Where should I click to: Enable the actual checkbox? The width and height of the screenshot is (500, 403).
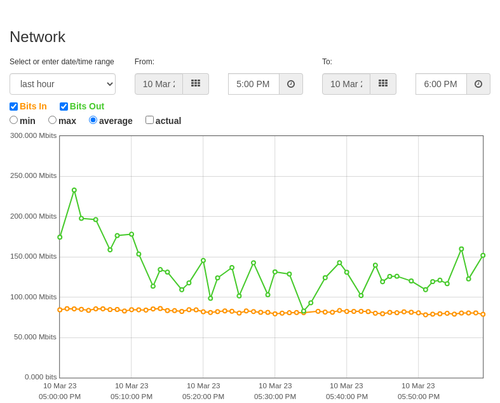150,120
